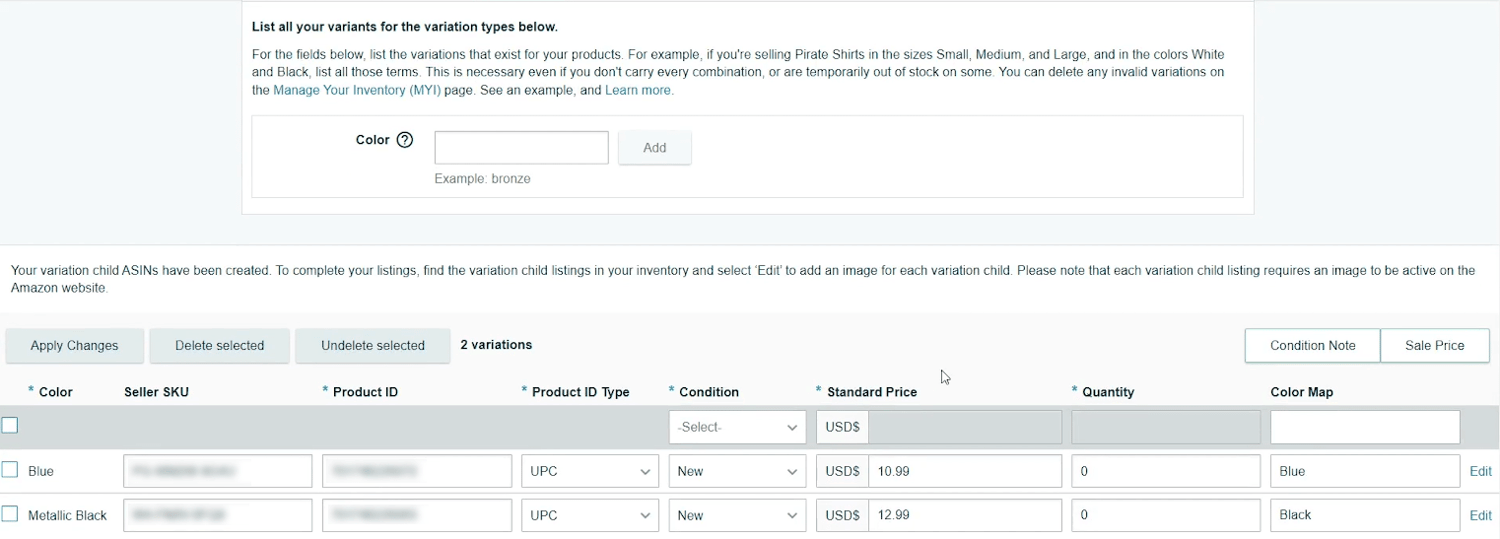This screenshot has width=1500, height=539.
Task: Click the Quantity column header
Action: point(1108,392)
